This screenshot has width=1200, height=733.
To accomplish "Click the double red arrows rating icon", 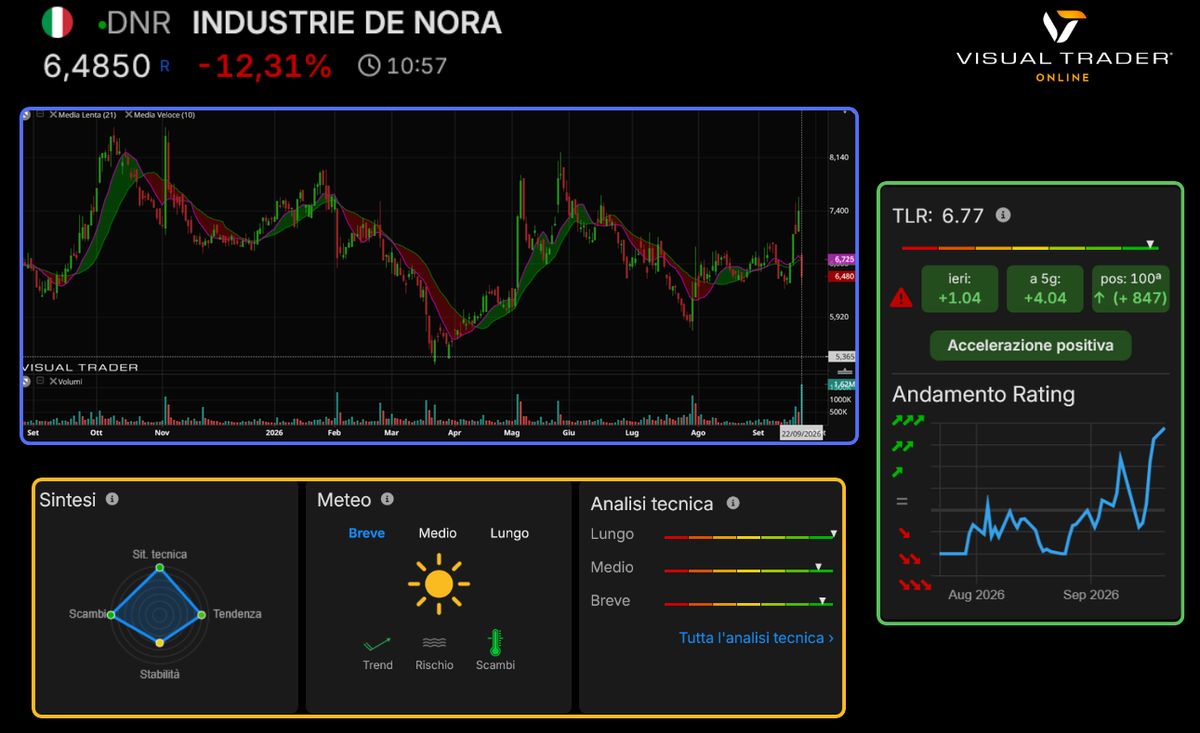I will click(x=909, y=559).
